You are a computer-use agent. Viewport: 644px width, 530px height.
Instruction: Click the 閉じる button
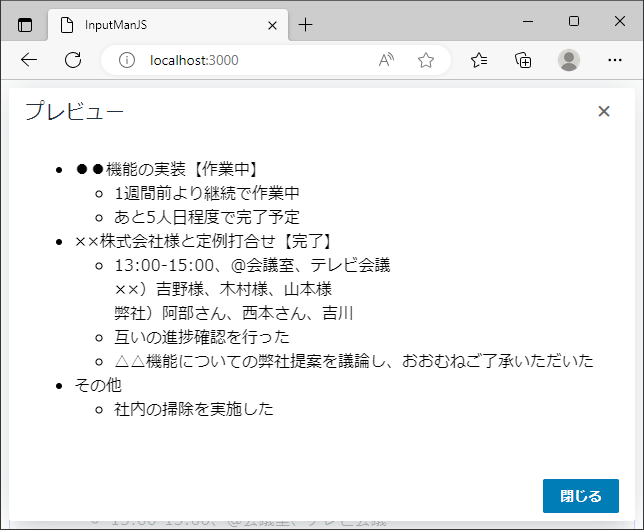tap(581, 496)
